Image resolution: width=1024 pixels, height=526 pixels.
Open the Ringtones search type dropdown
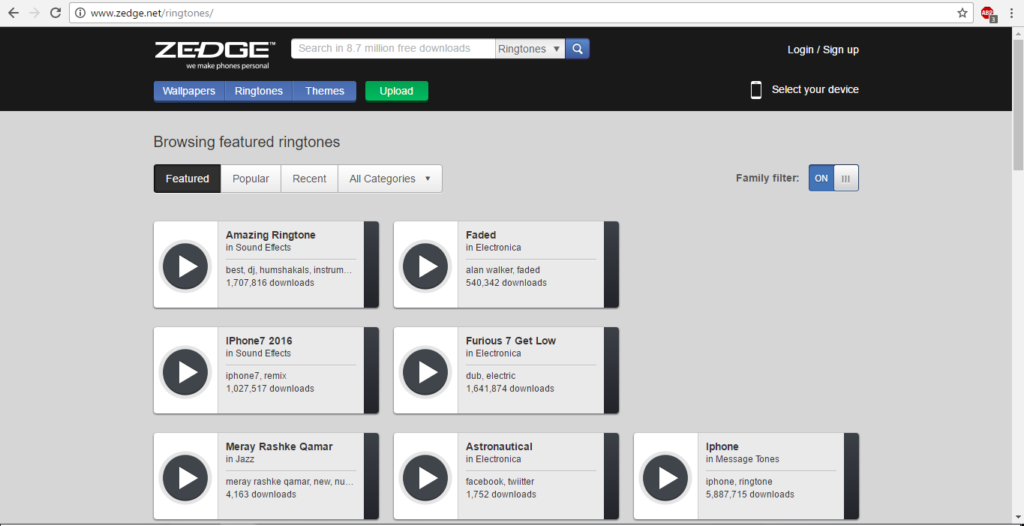pyautogui.click(x=530, y=48)
